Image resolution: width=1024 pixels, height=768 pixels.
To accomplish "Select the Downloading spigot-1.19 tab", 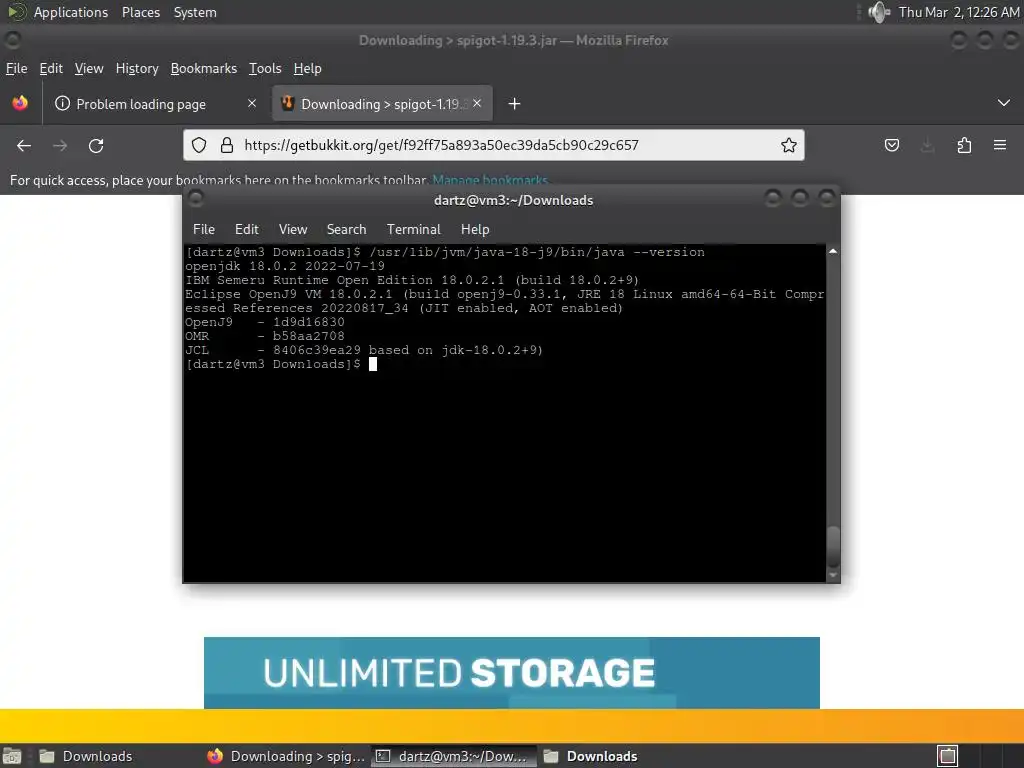I will click(382, 104).
